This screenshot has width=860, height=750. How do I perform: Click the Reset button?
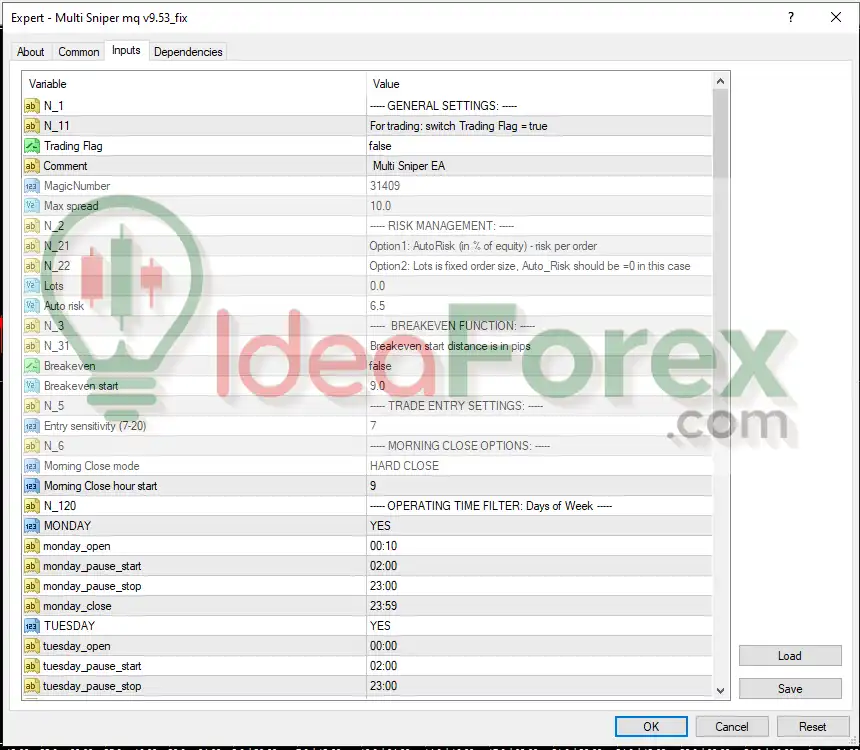812,726
